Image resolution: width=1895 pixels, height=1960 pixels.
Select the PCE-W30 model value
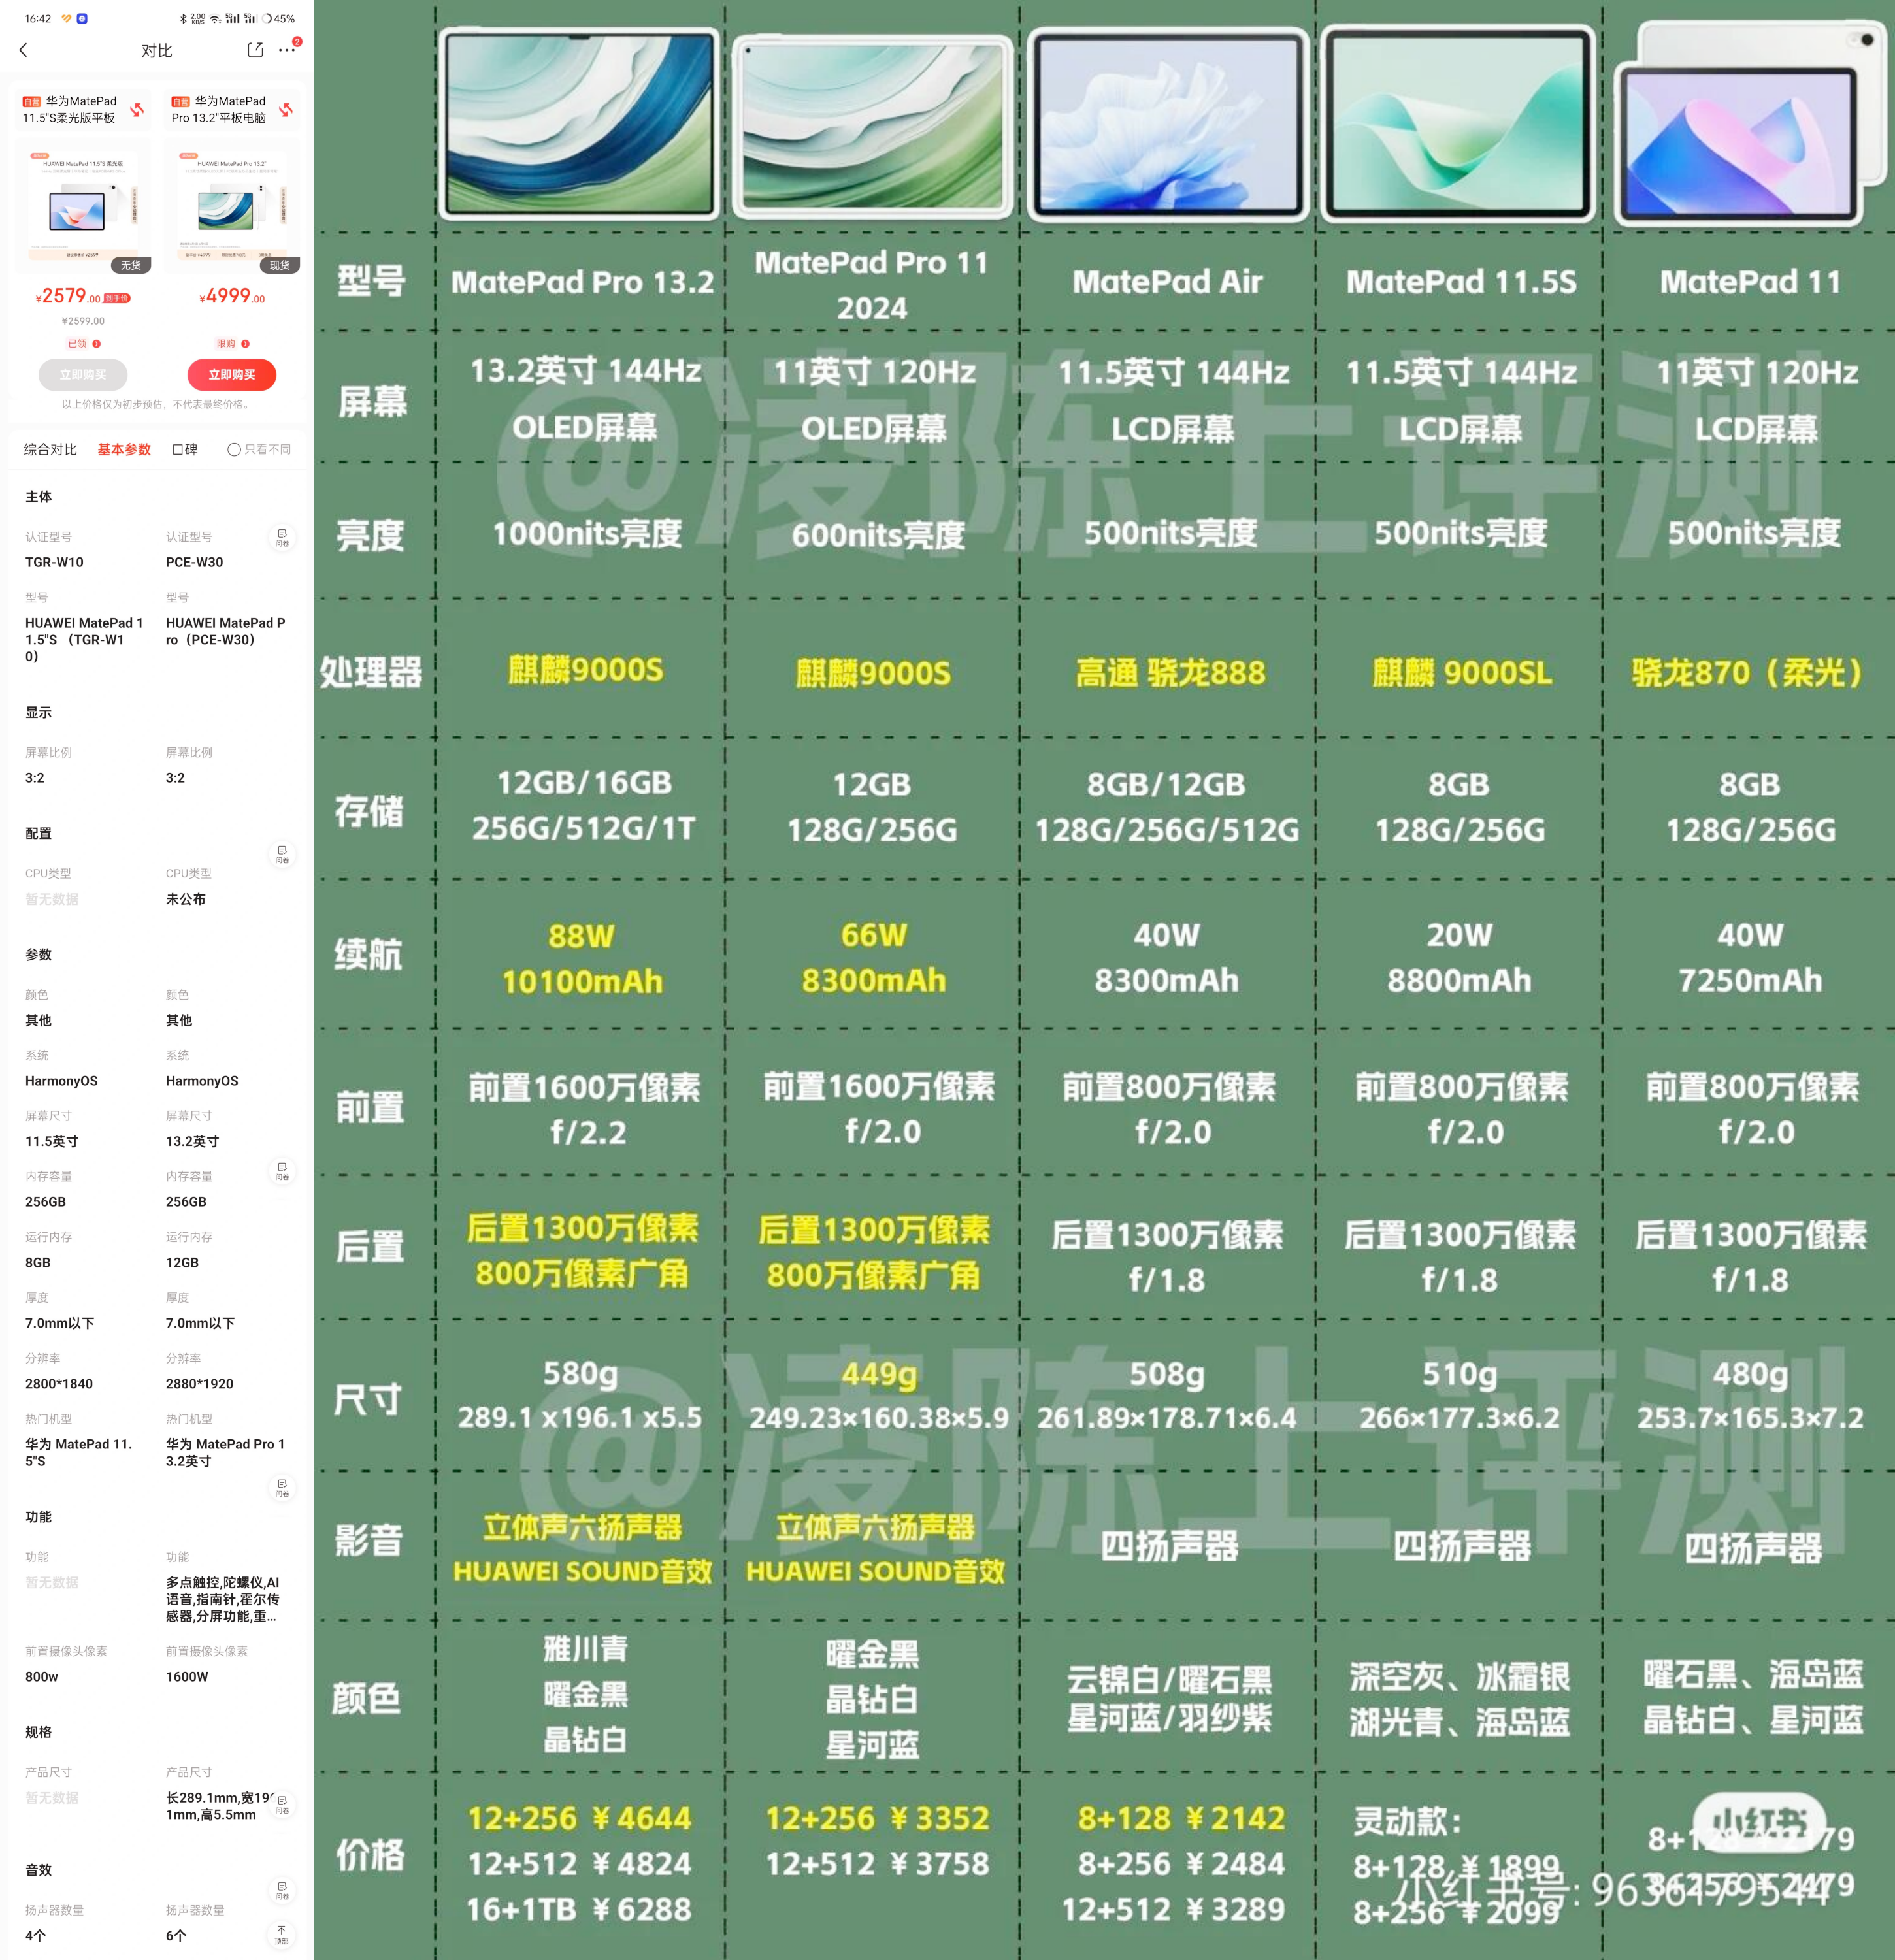[194, 562]
